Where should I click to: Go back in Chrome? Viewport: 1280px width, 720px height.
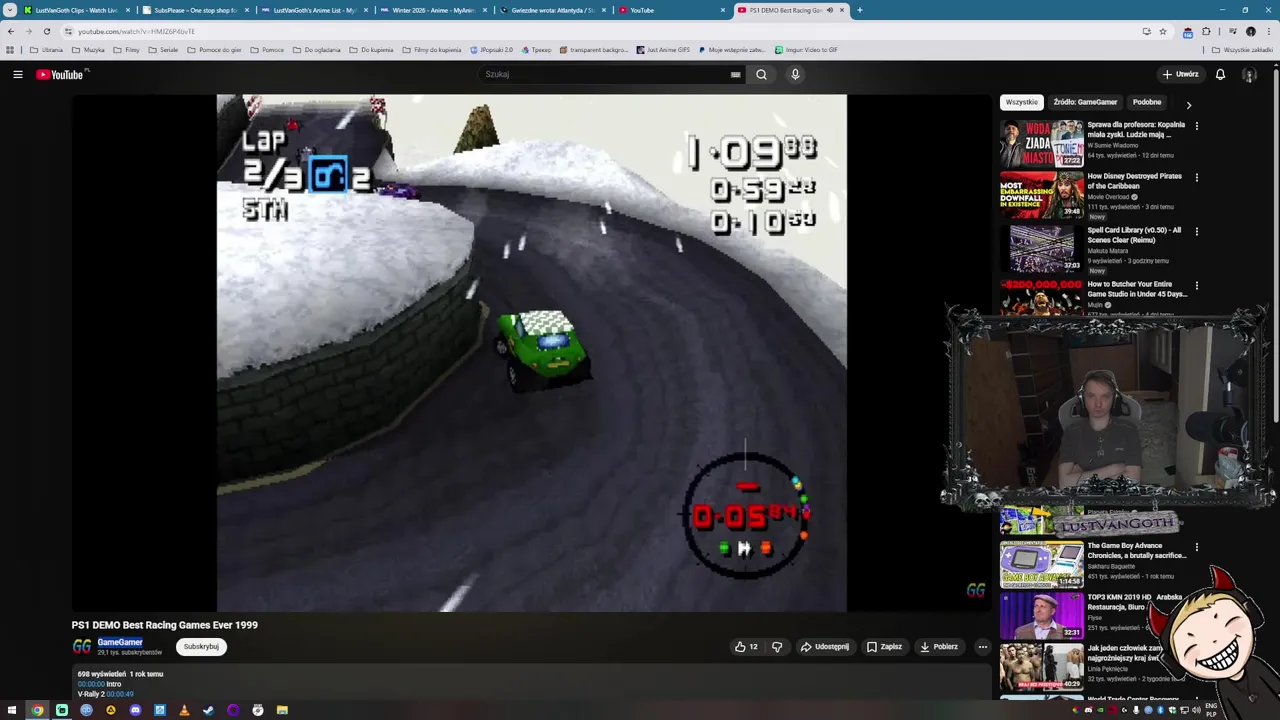(11, 31)
